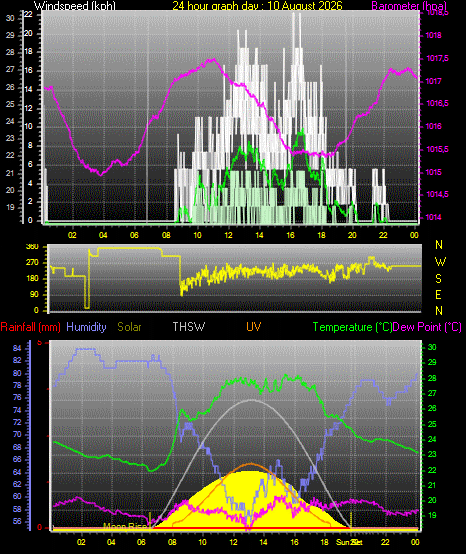
Task: Click the 78 humidity axis value
Action: click(x=17, y=385)
